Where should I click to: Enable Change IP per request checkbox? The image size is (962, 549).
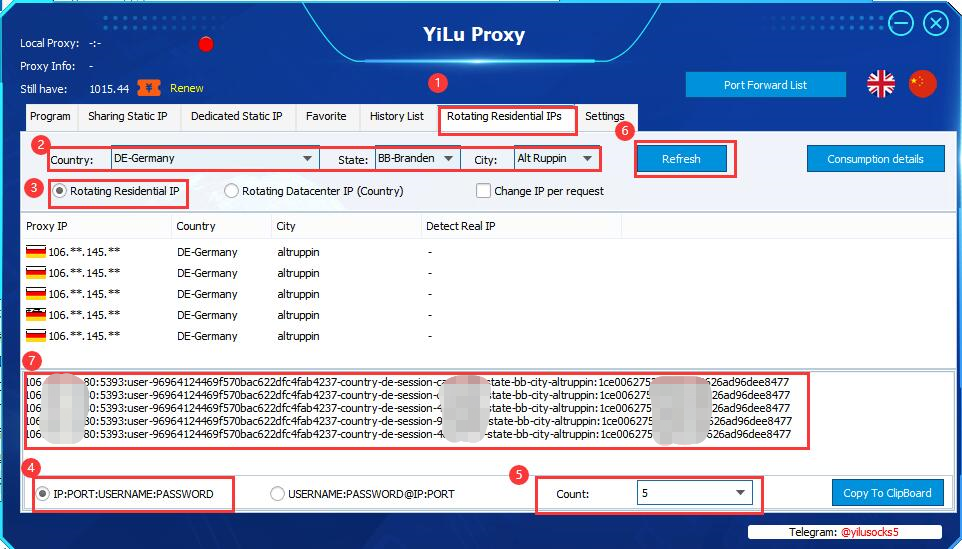coord(483,191)
